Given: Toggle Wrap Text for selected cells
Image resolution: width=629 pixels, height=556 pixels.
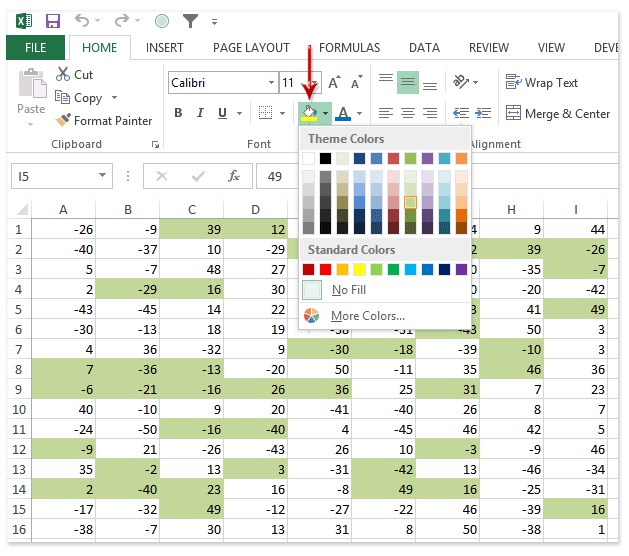Looking at the screenshot, I should pyautogui.click(x=541, y=83).
